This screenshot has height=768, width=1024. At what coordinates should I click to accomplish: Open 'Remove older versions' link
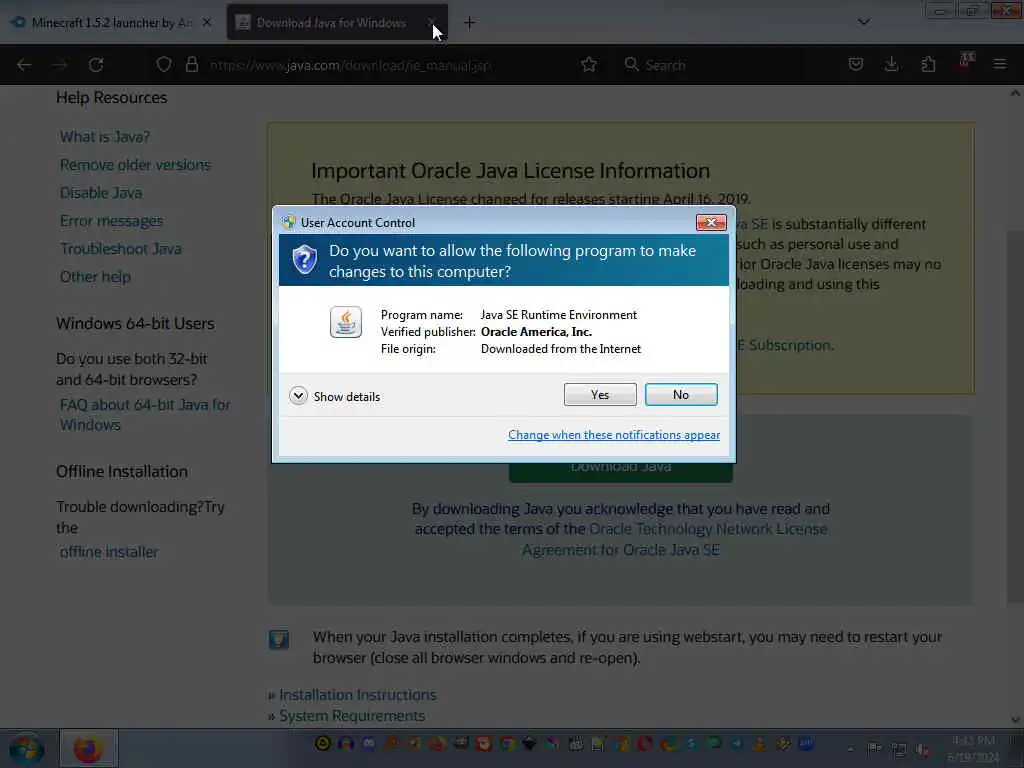[135, 165]
